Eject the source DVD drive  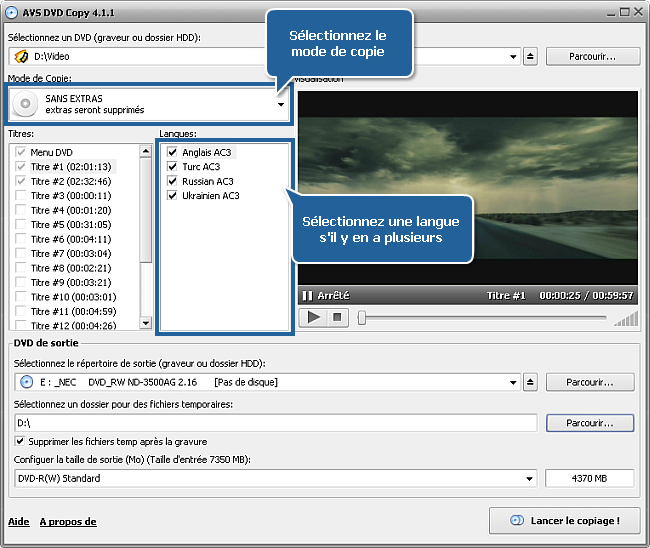tap(530, 56)
